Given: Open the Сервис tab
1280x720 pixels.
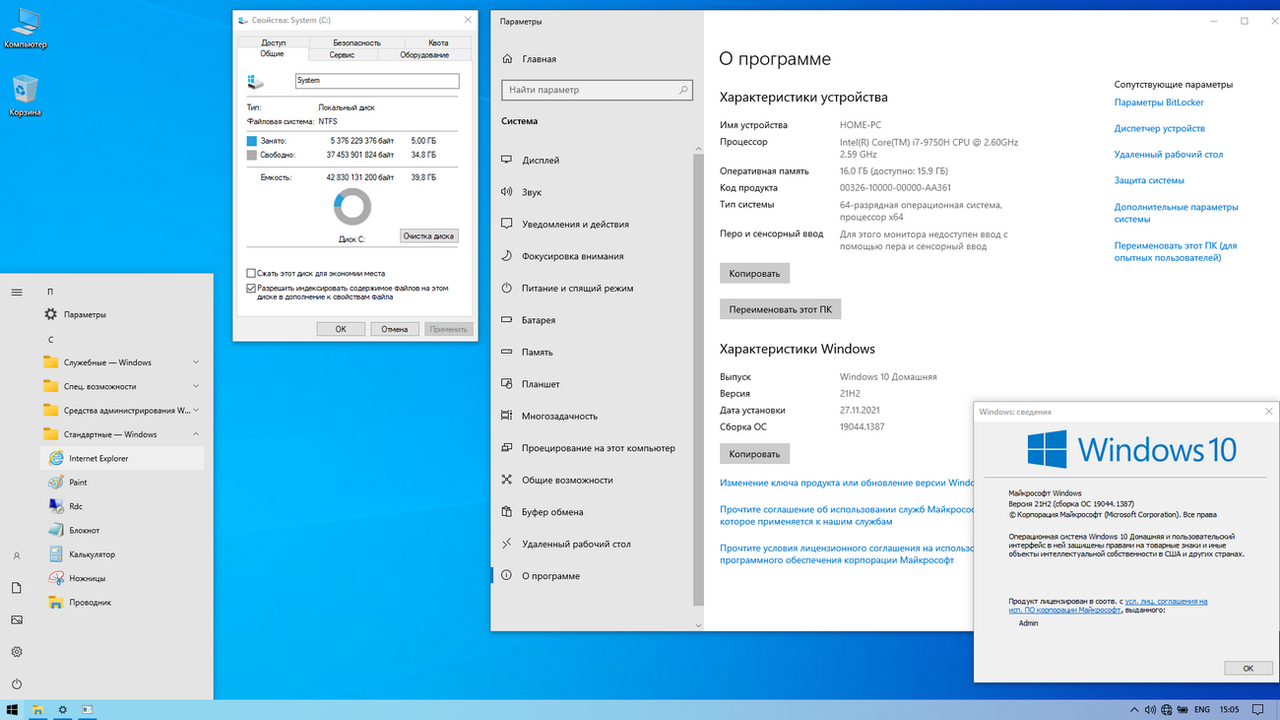Looking at the screenshot, I should point(342,55).
